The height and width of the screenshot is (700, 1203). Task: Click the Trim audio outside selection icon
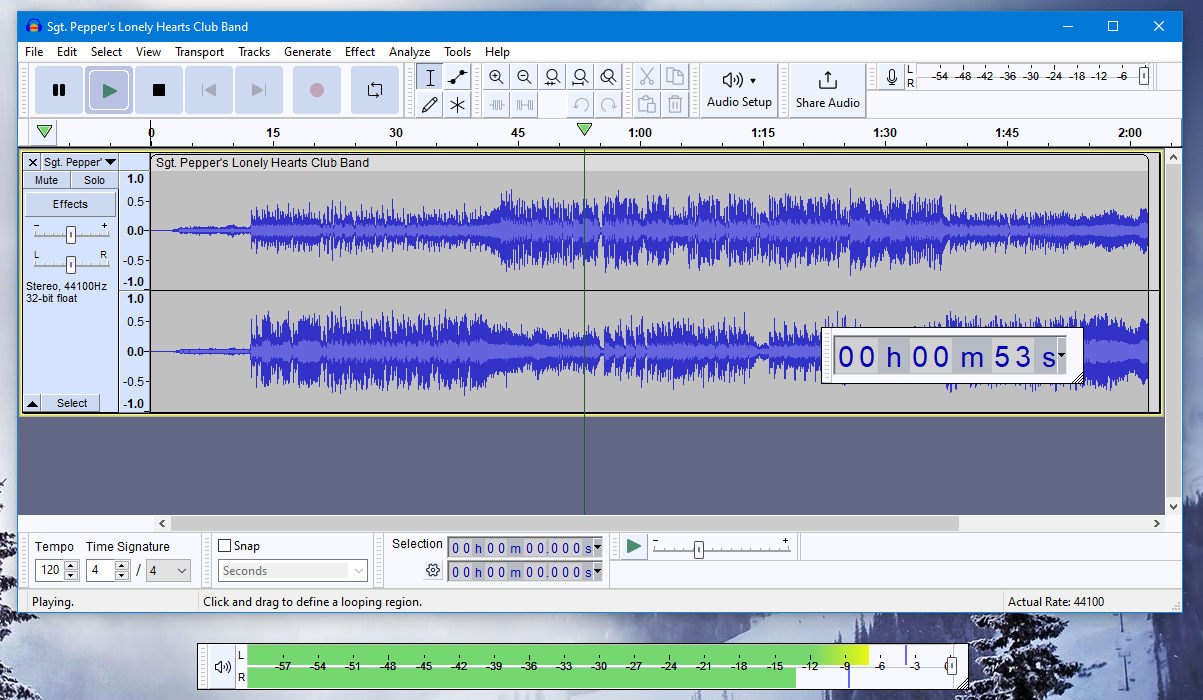point(497,104)
